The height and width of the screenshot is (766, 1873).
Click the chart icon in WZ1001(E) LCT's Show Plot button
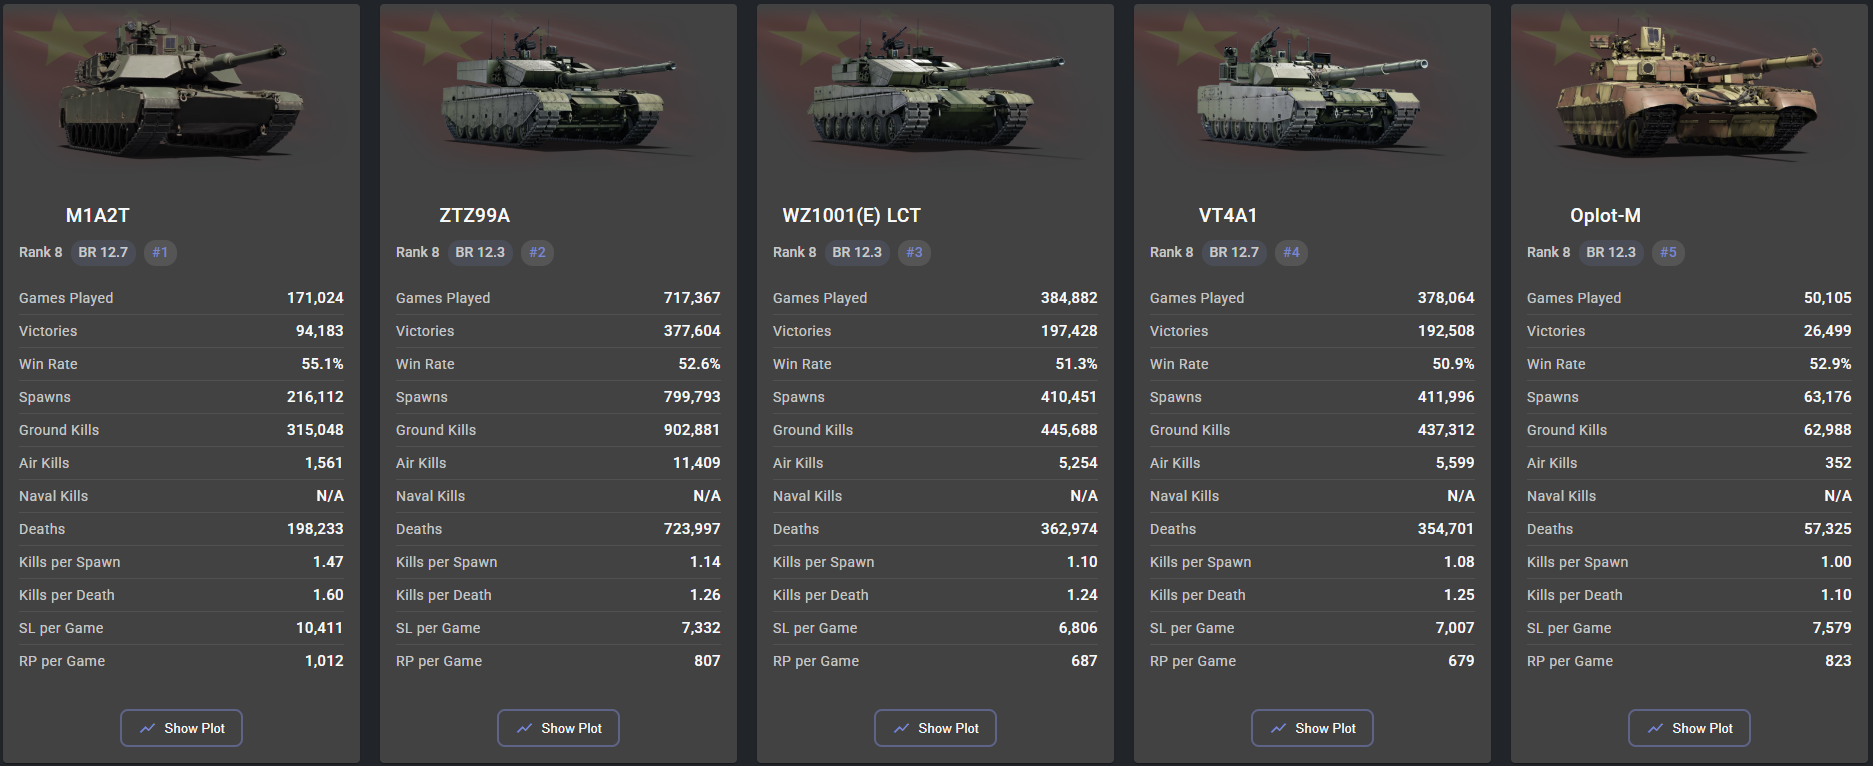pos(901,728)
